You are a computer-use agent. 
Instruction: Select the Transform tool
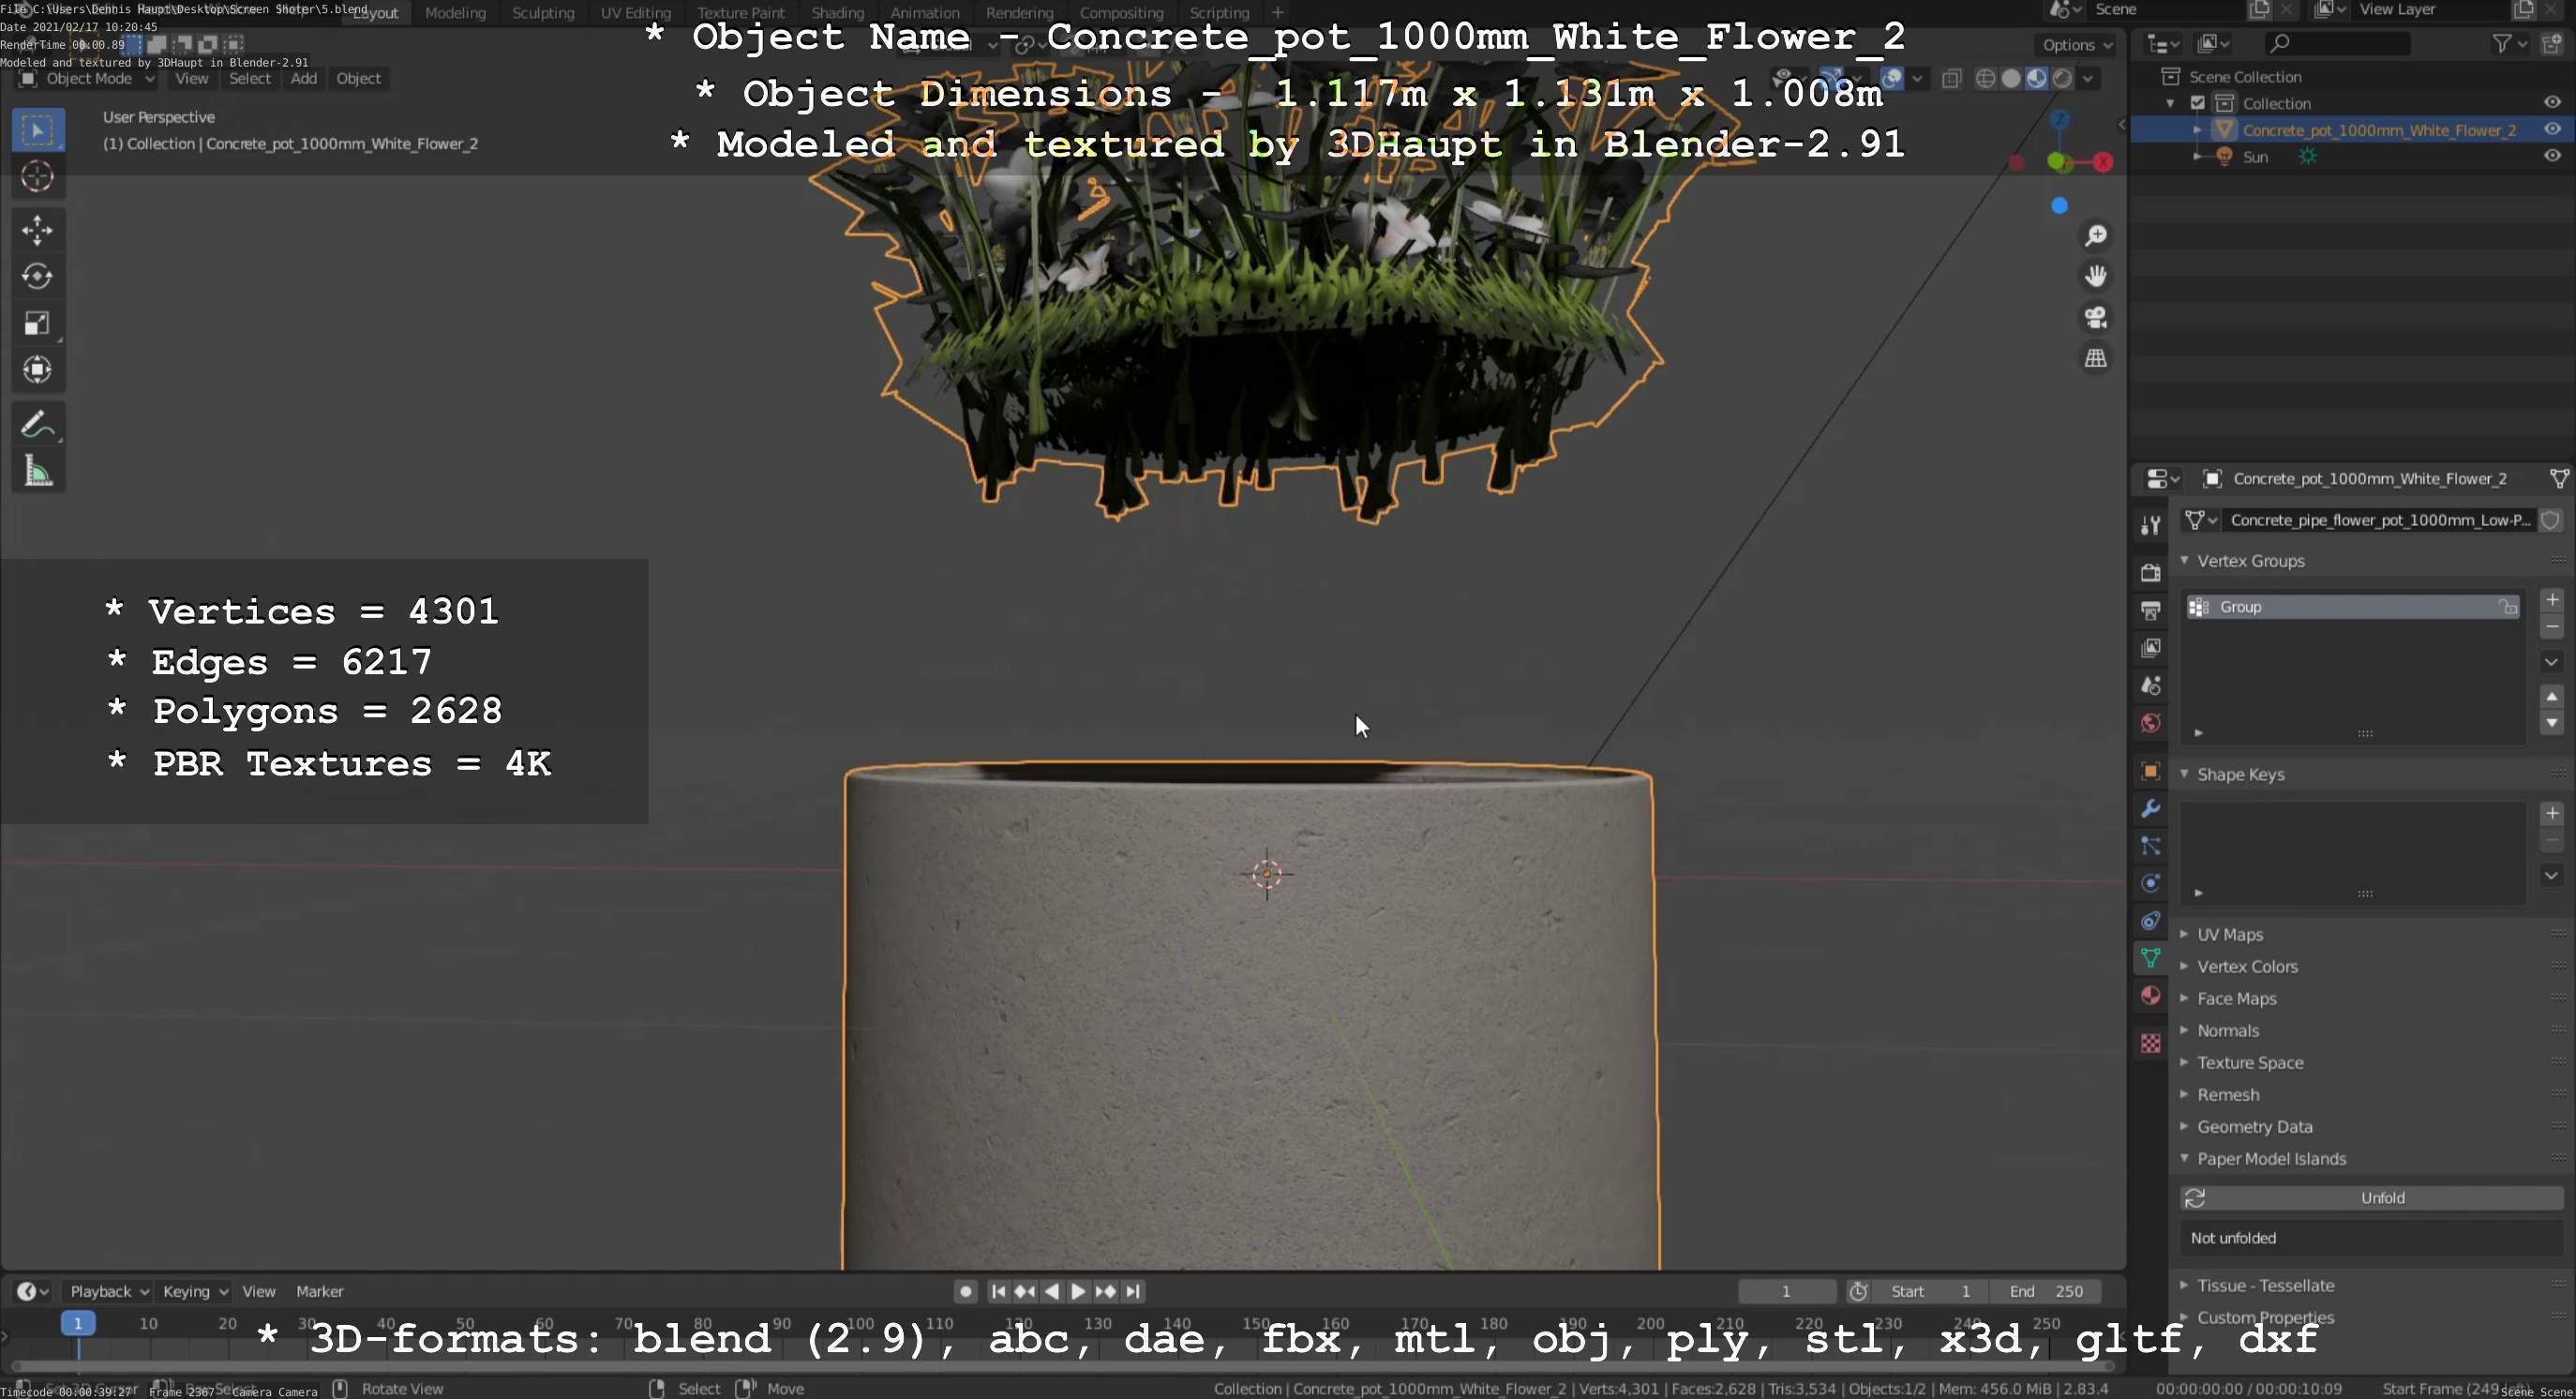tap(38, 370)
